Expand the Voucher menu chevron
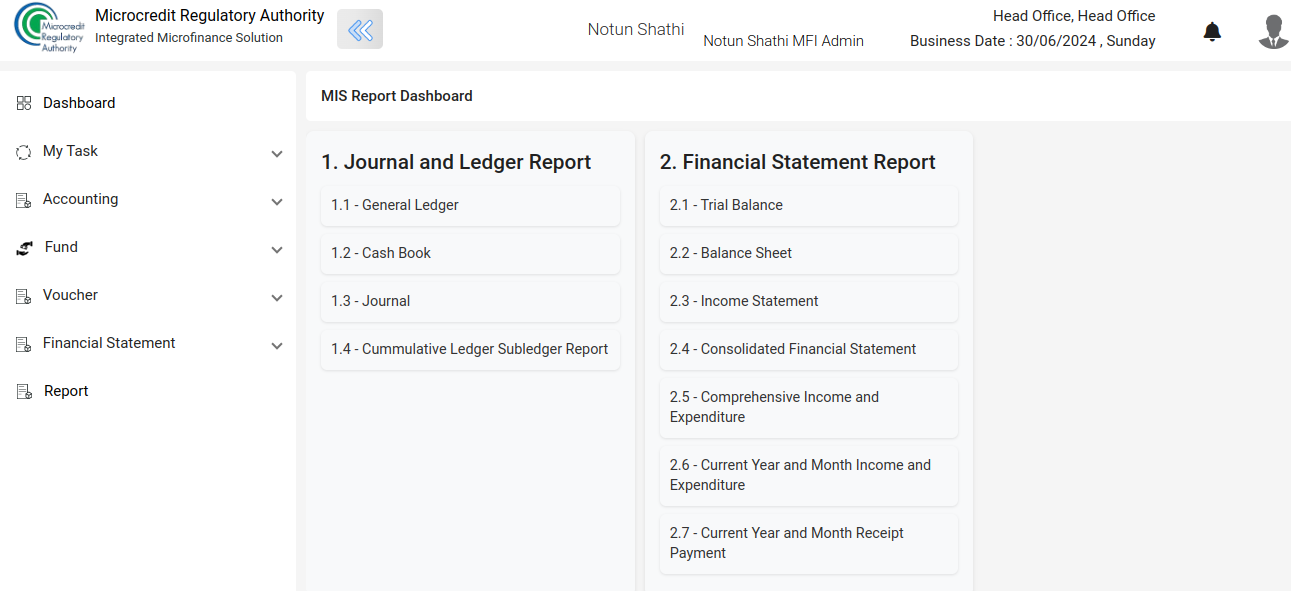The height and width of the screenshot is (591, 1291). click(x=277, y=298)
